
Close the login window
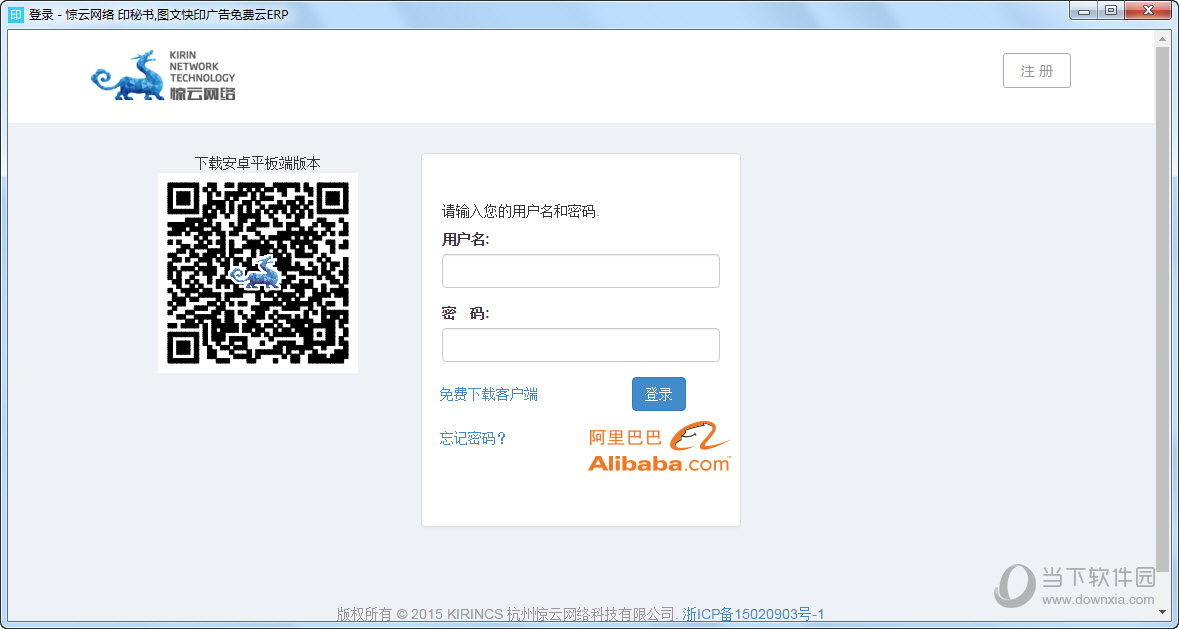pos(1148,11)
